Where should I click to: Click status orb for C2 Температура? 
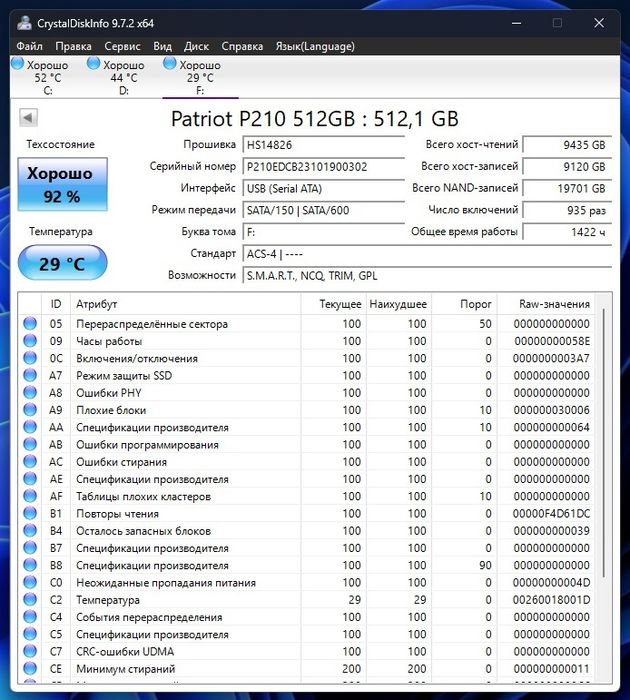click(30, 600)
